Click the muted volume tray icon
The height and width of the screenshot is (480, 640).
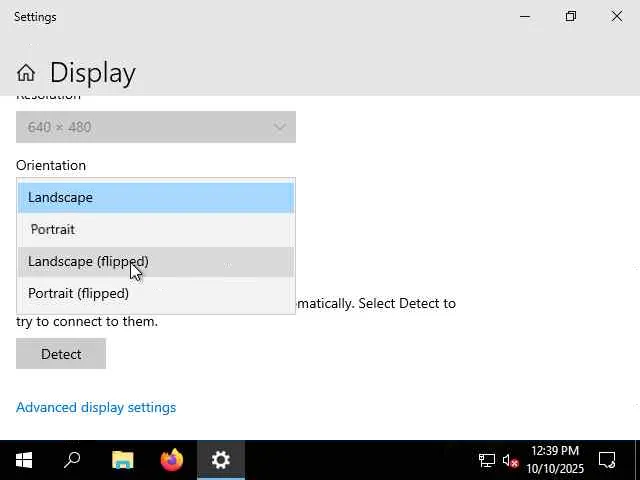click(510, 461)
